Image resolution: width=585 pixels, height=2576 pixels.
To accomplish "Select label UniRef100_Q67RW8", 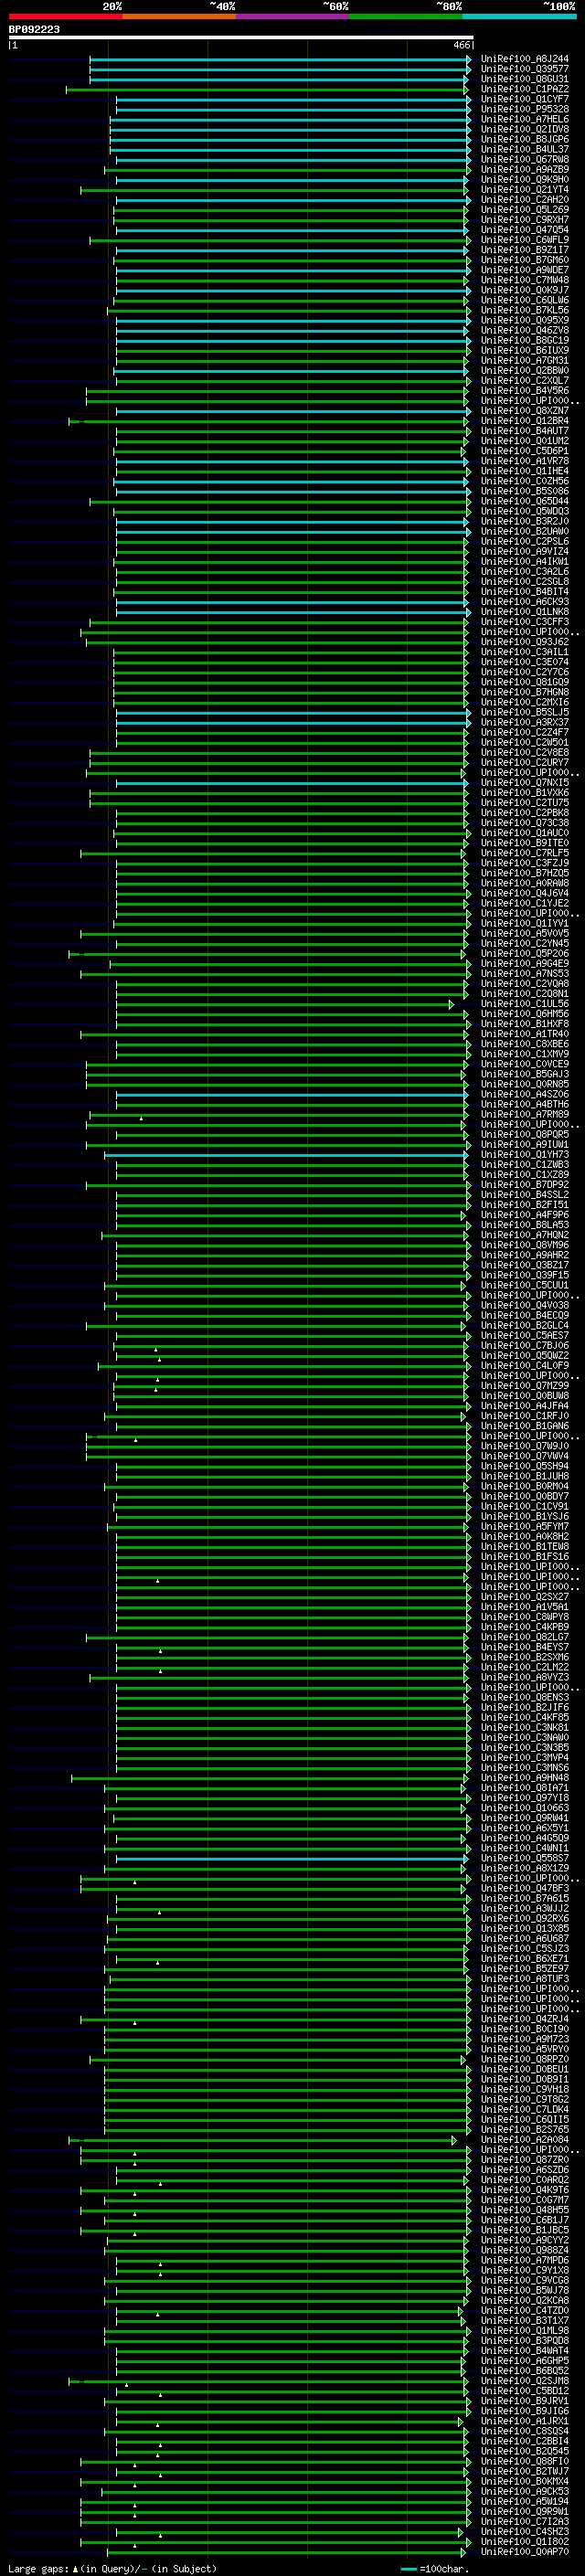I will [x=525, y=159].
